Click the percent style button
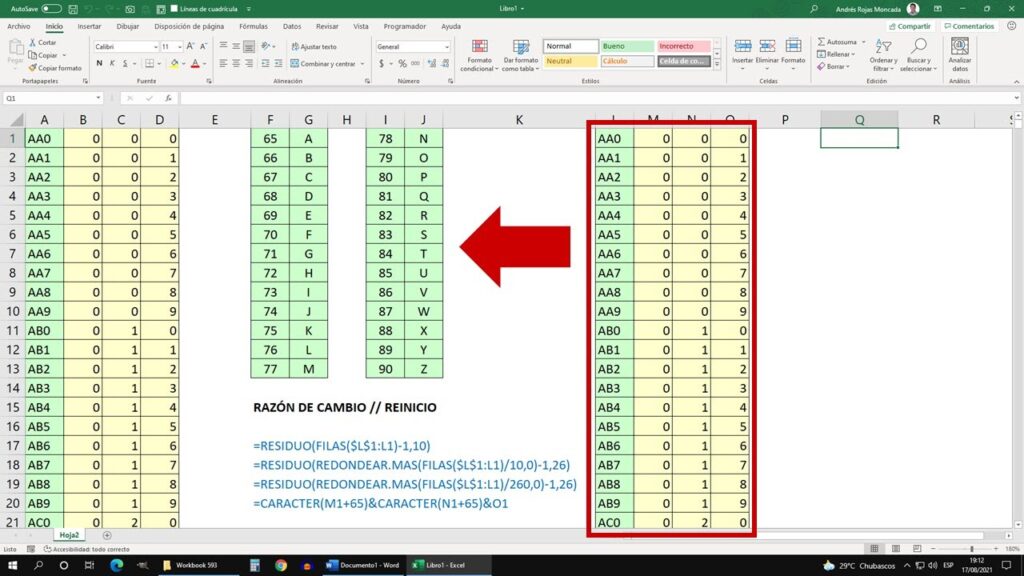The width and height of the screenshot is (1024, 576). [402, 64]
